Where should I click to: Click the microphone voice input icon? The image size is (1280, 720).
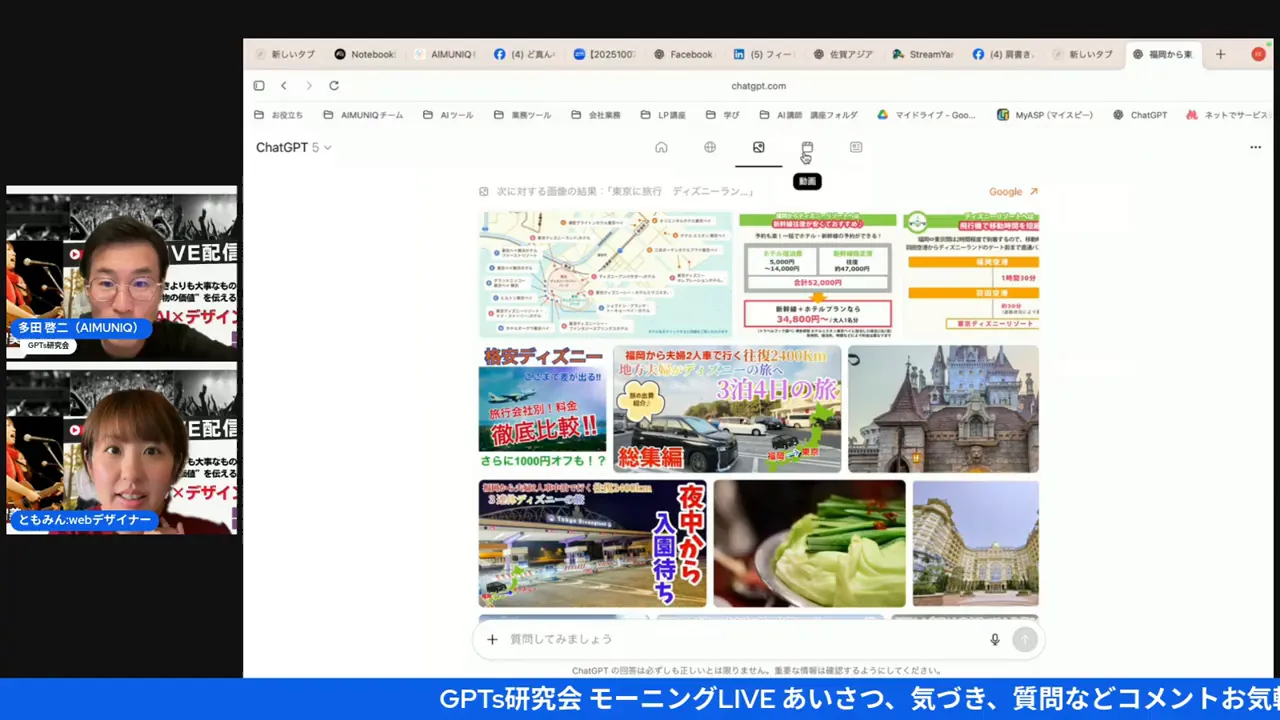(x=994, y=639)
